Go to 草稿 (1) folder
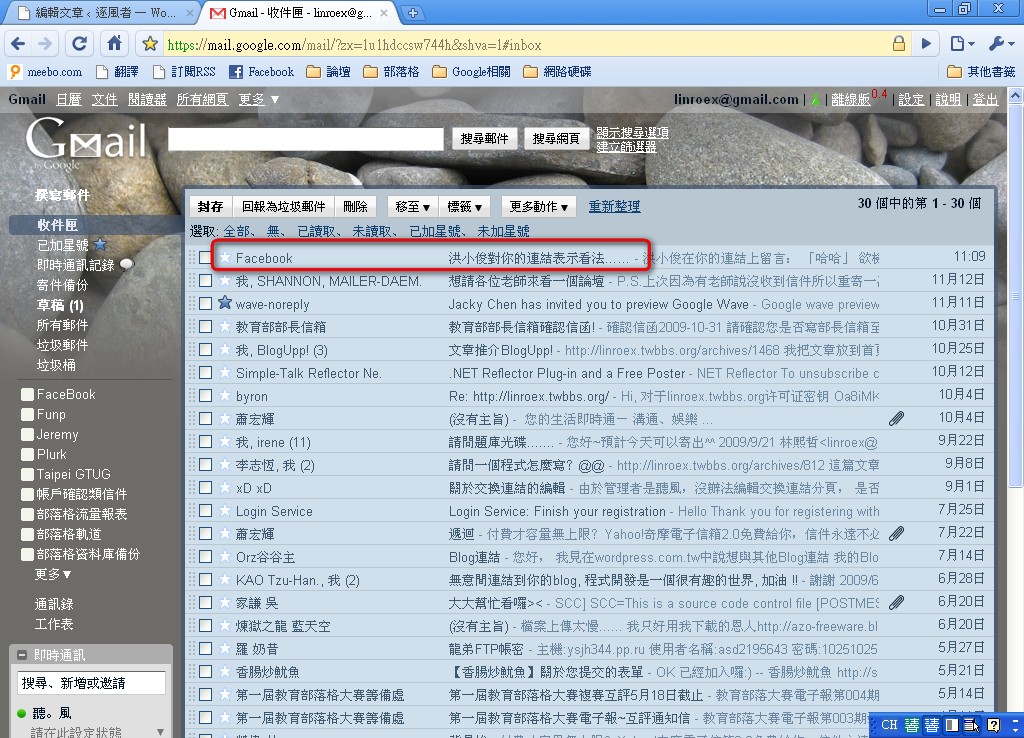Screen dimensions: 1024x738 click(60, 305)
